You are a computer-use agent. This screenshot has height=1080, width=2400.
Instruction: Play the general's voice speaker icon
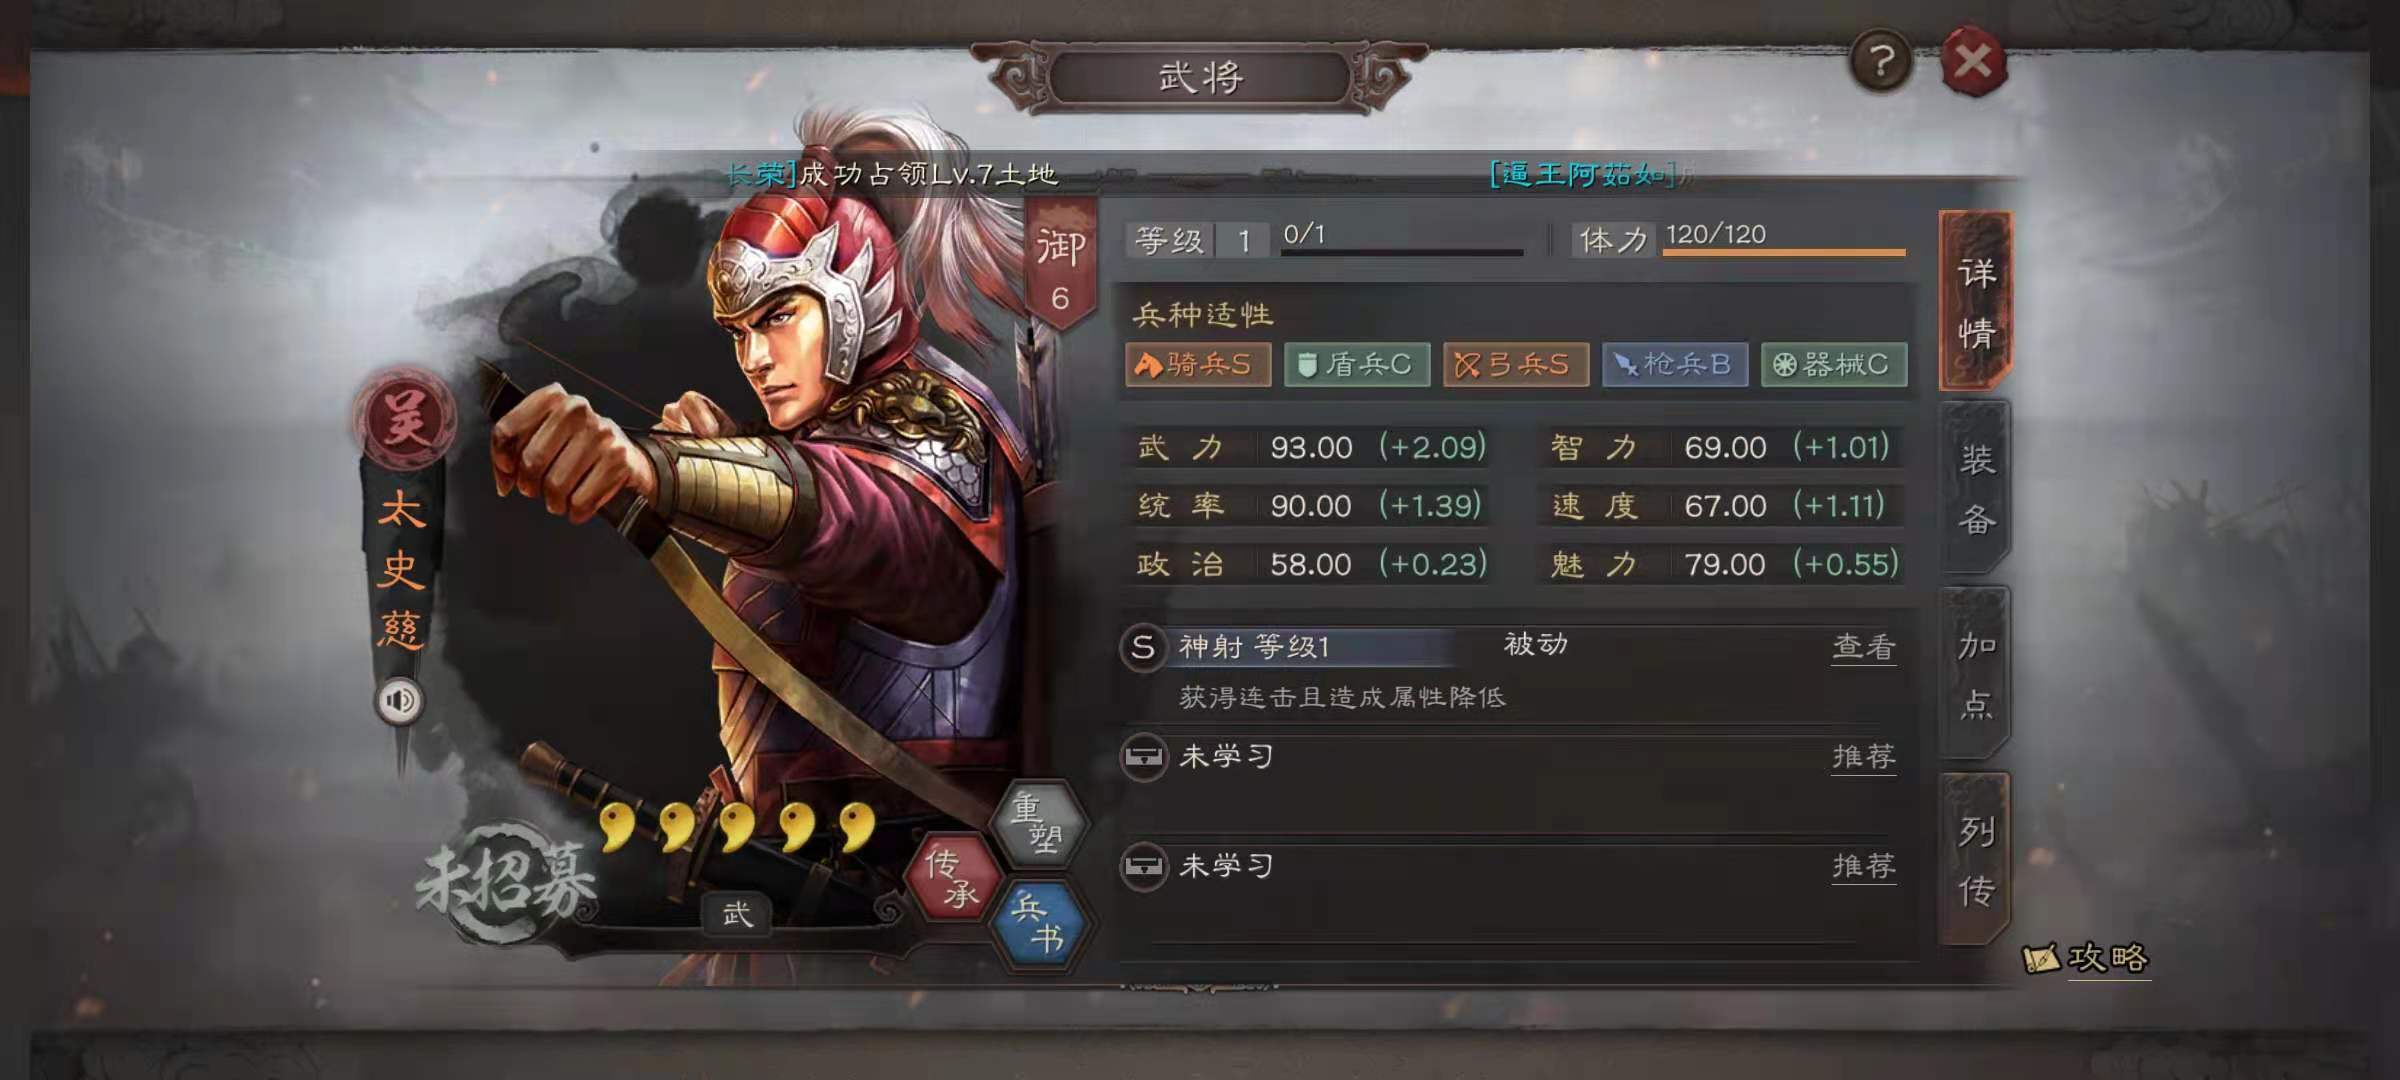click(400, 700)
